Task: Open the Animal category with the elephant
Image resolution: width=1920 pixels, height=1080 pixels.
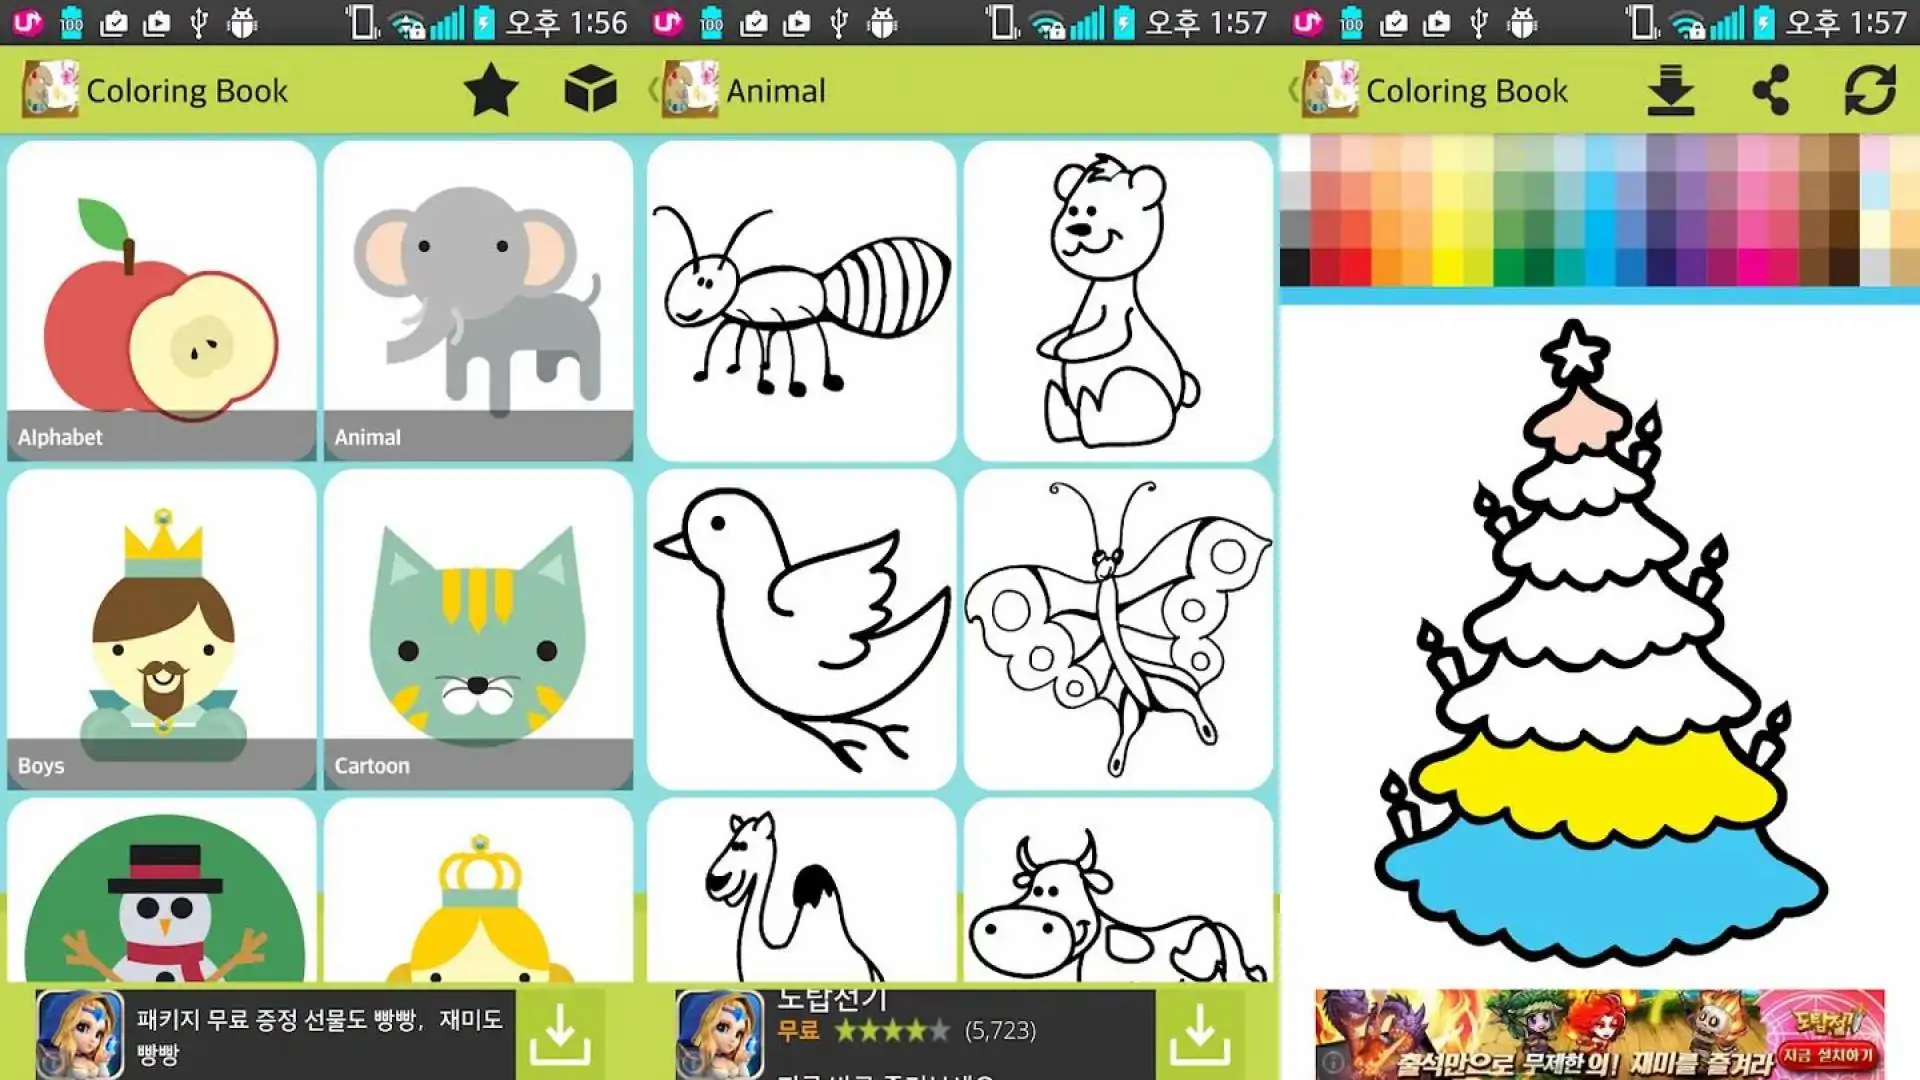Action: coord(478,300)
